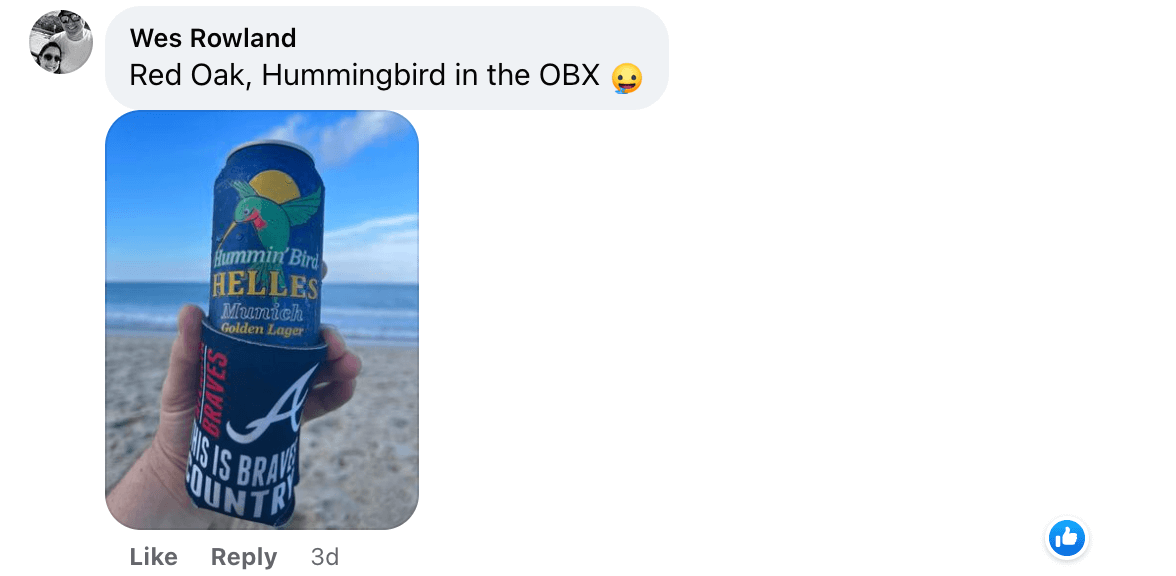Image resolution: width=1176 pixels, height=576 pixels.
Task: Open Wes Rowland's profile picture avatar
Action: [61, 42]
